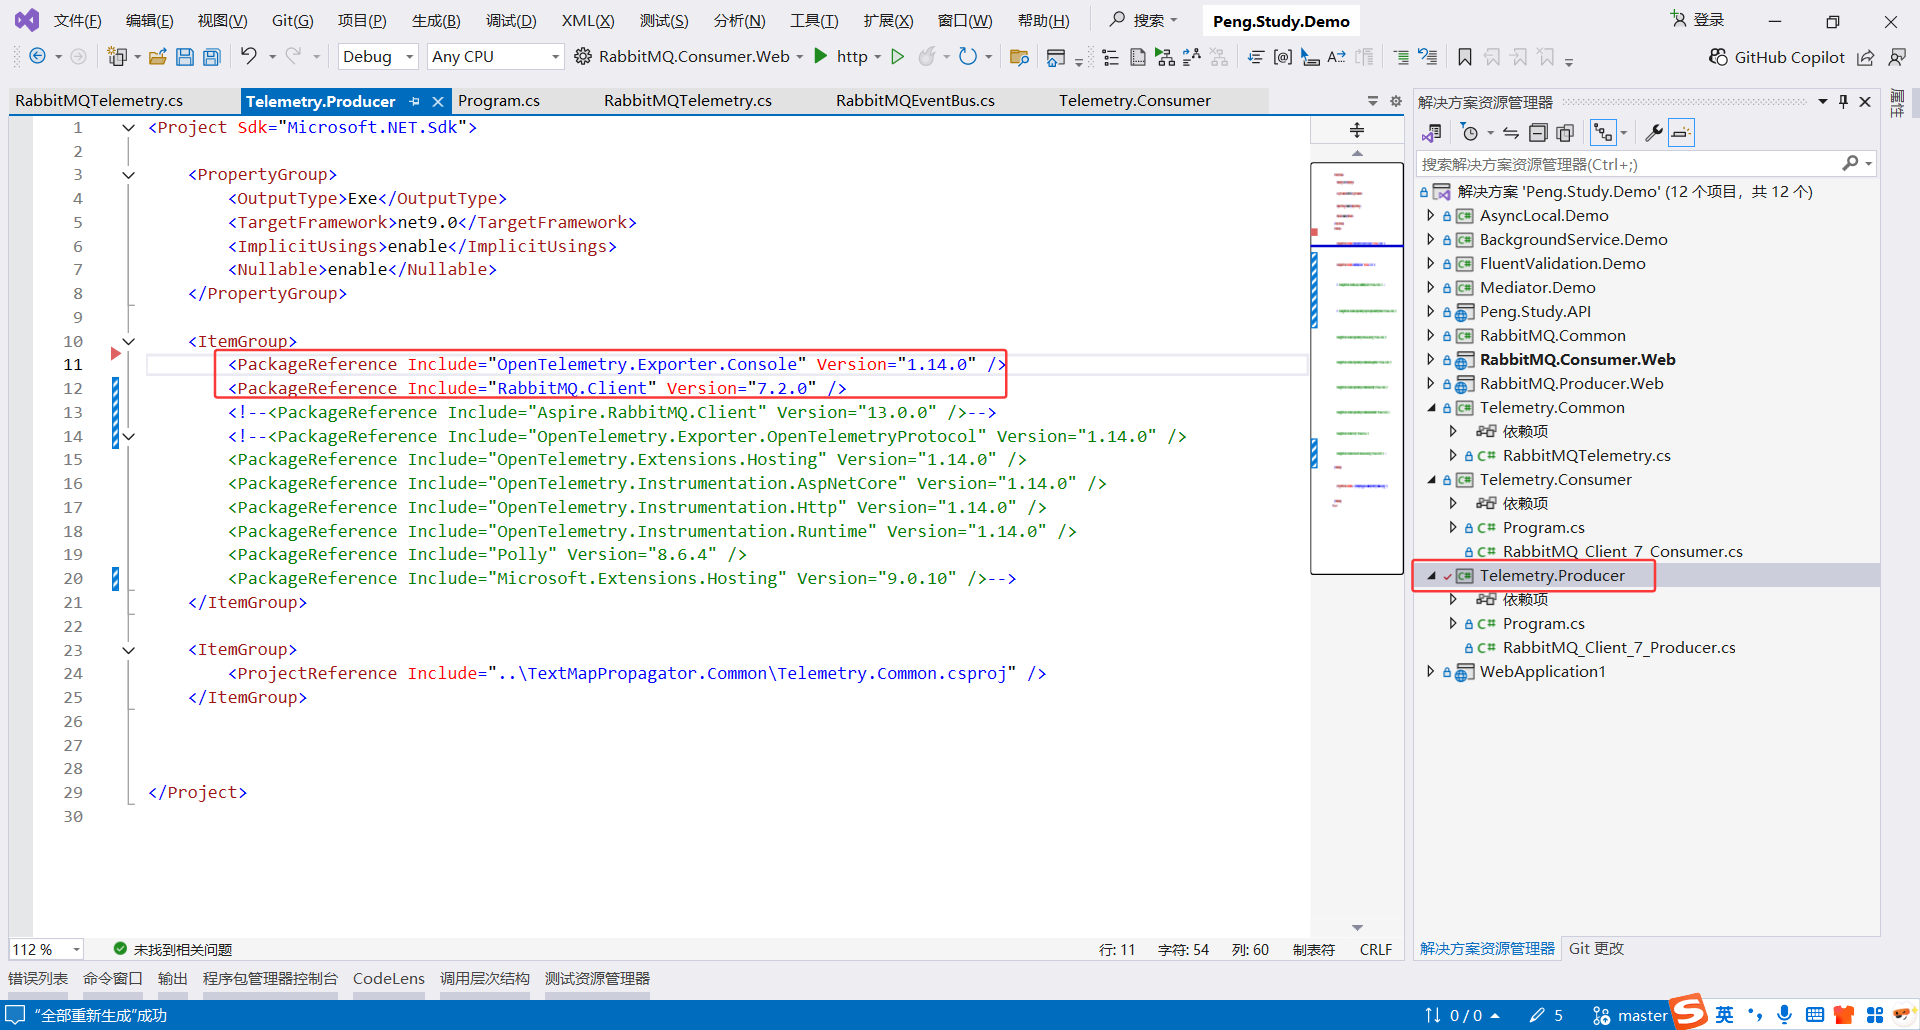Click the CRLF line ending indicator
1920x1030 pixels.
tap(1376, 950)
